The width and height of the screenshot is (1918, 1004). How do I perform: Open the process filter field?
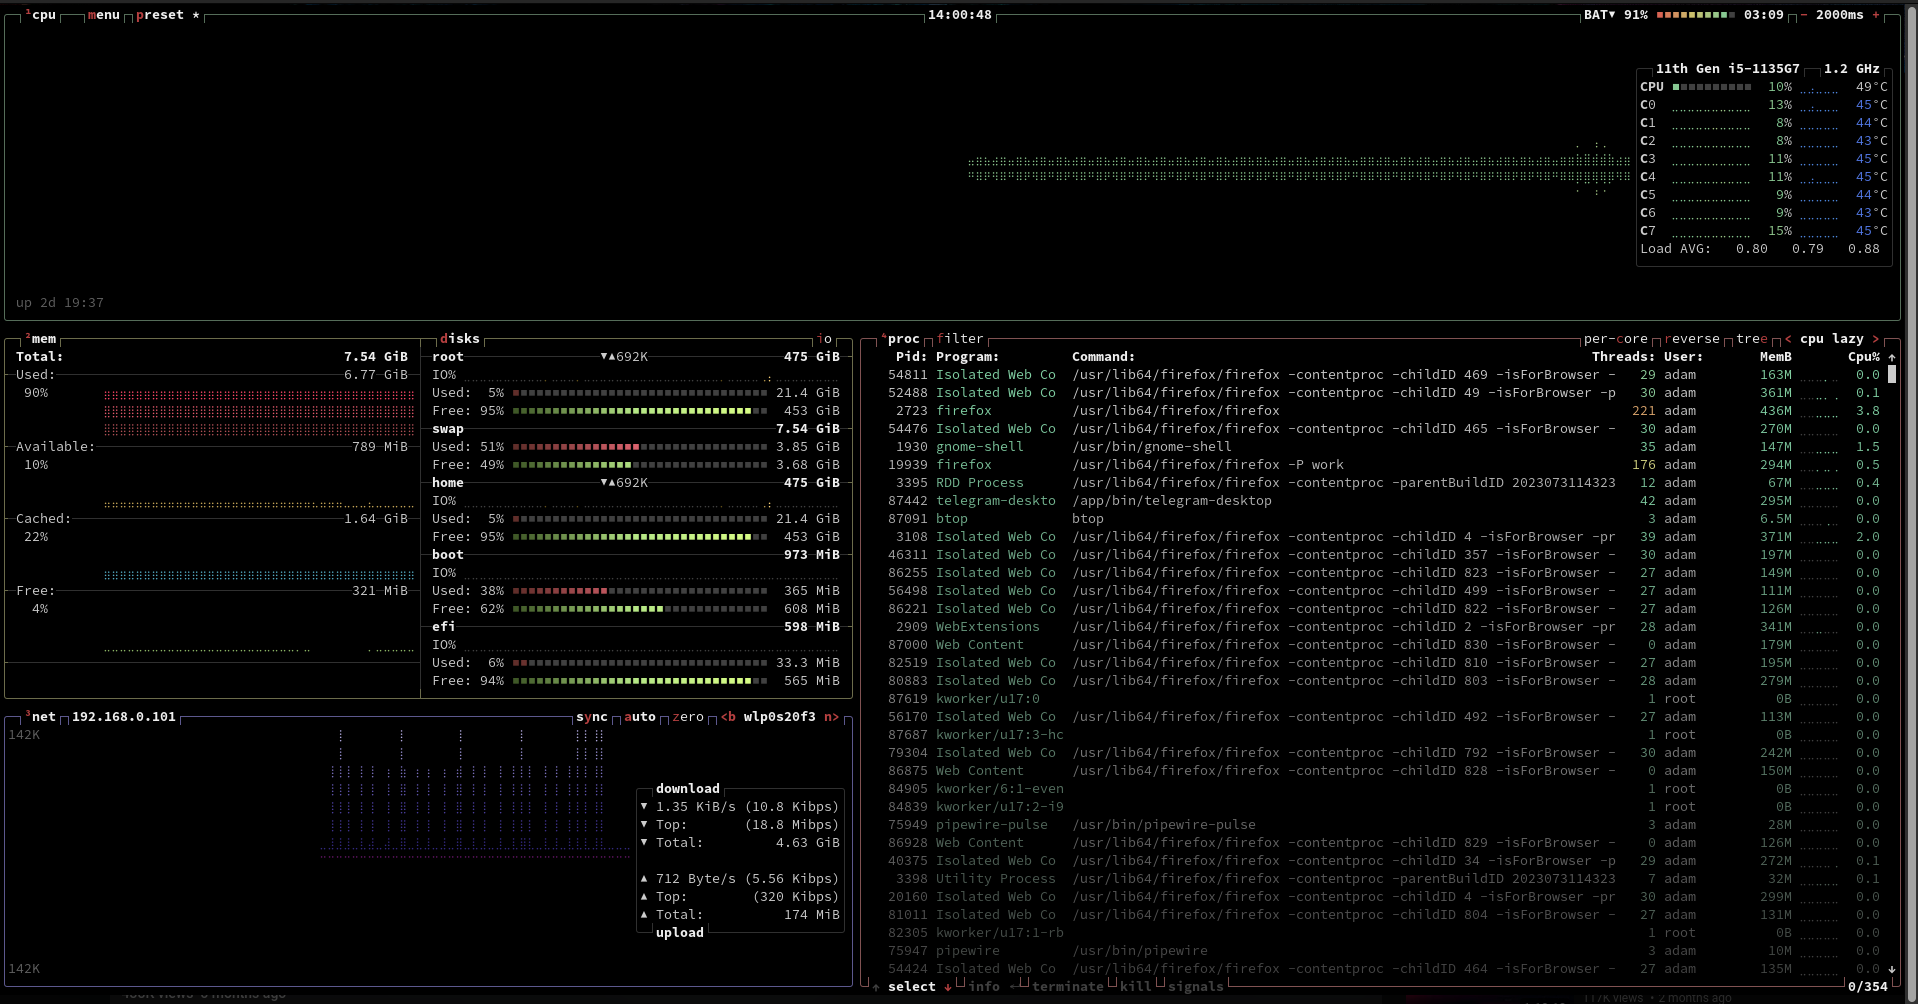tap(960, 339)
